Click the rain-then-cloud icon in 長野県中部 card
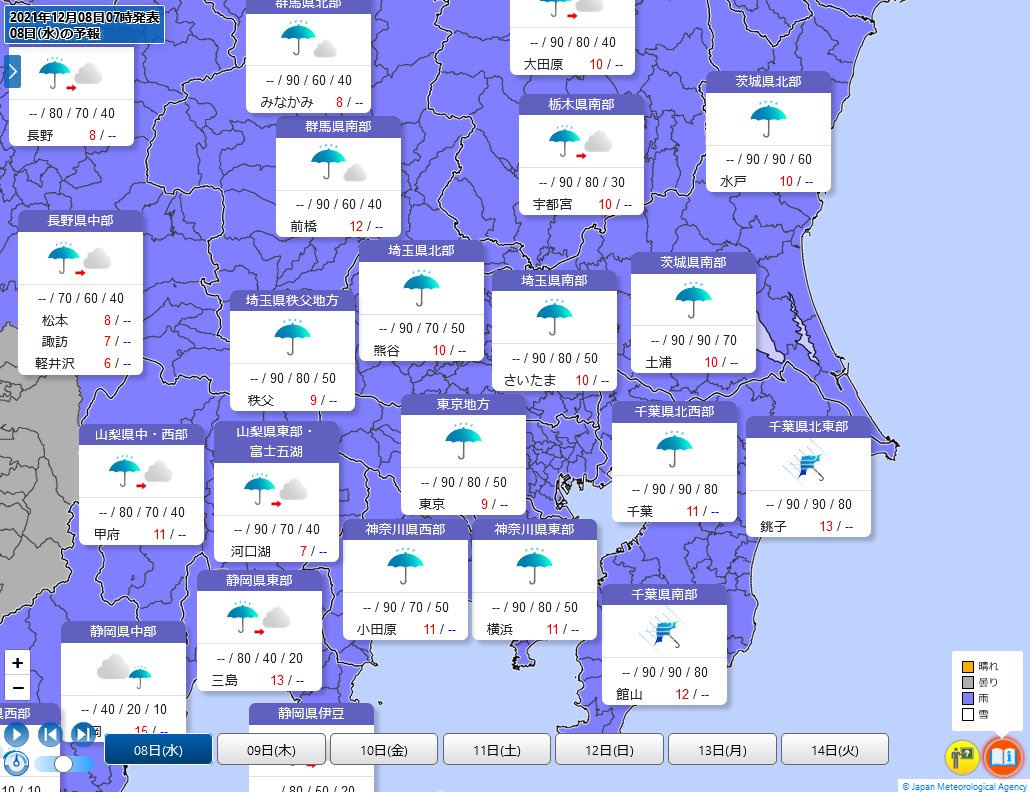Screen dimensions: 1030x792 point(79,258)
